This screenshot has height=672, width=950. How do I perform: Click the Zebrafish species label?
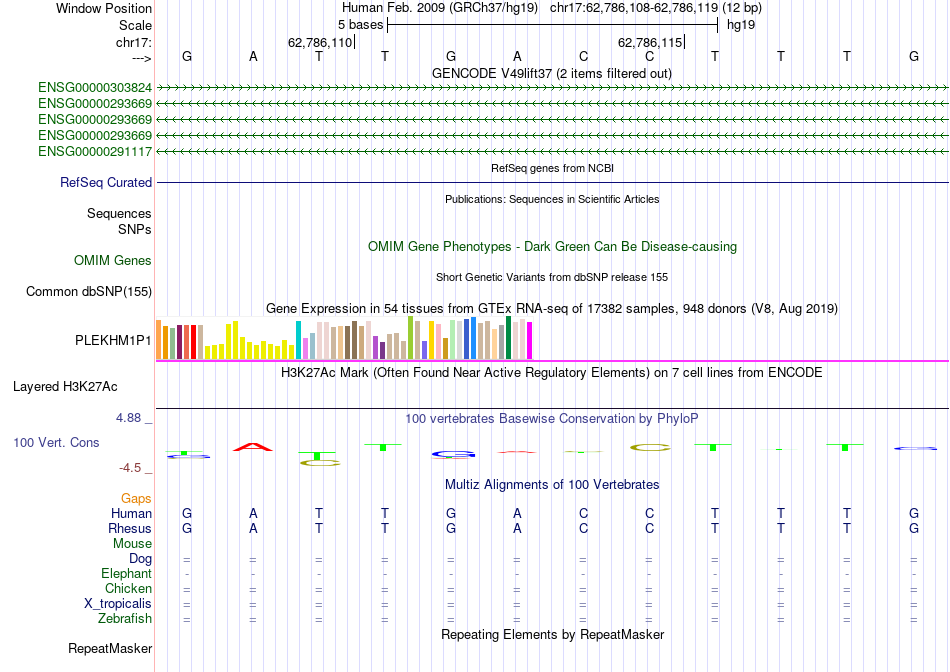125,619
